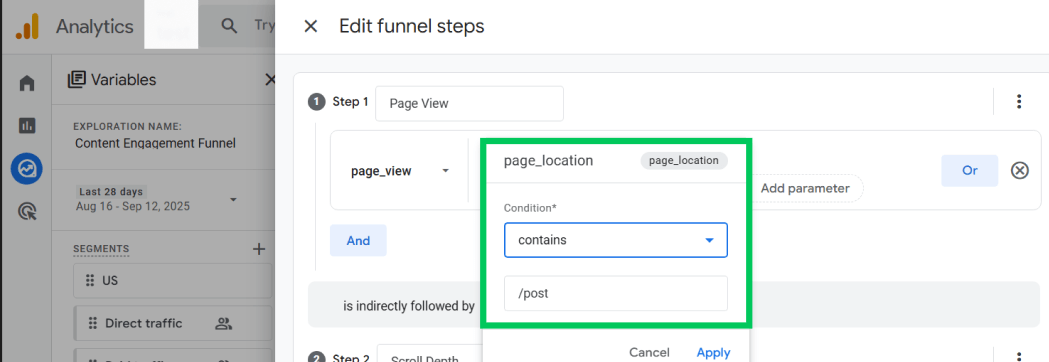Click the /post value input field

coord(615,293)
